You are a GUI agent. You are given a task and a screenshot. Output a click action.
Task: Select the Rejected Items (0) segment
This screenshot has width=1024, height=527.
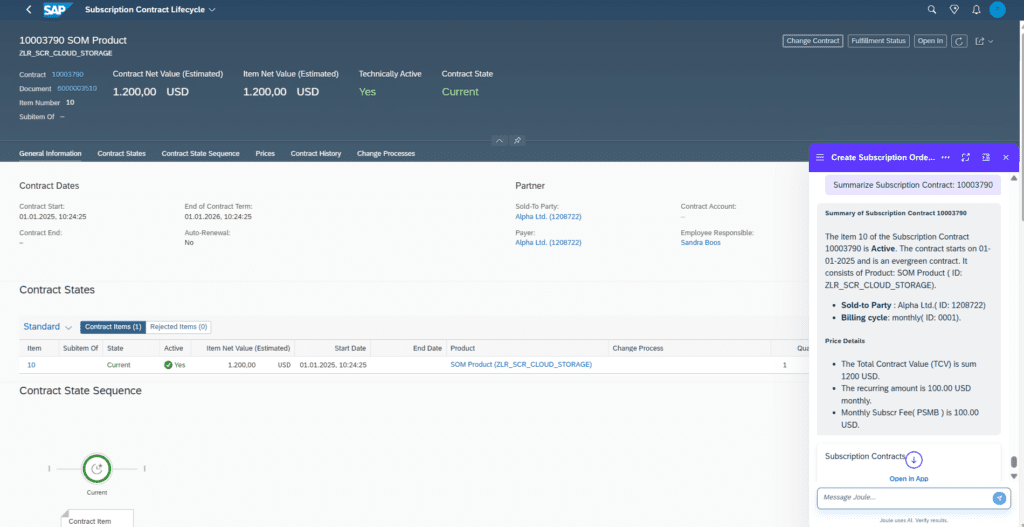(178, 327)
